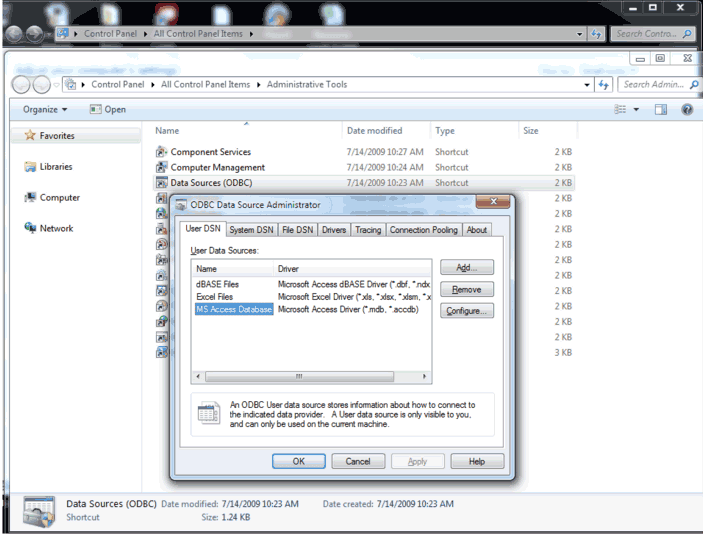The image size is (703, 536).
Task: Click the Remove button
Action: (467, 289)
